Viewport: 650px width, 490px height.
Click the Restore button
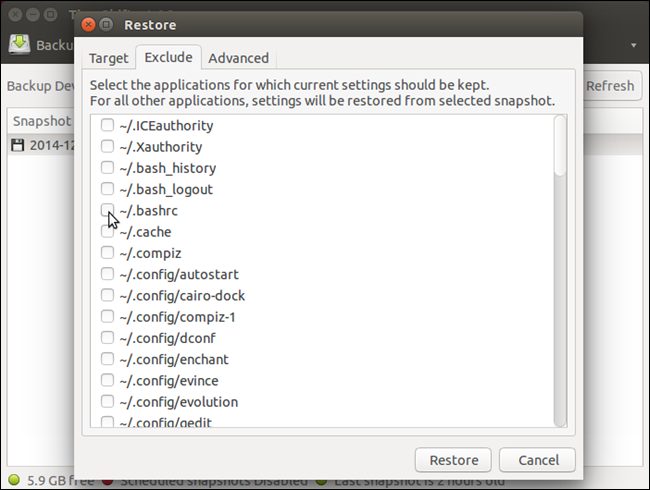[x=453, y=460]
